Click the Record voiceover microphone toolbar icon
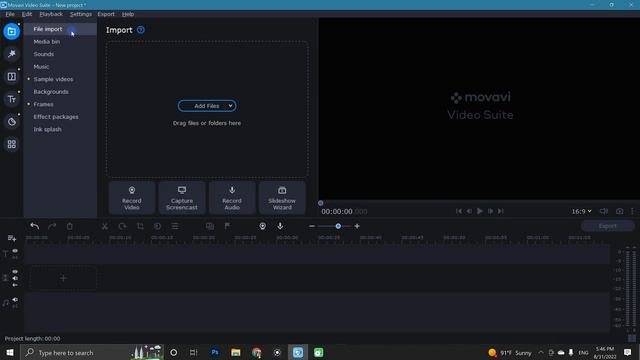Screen dimensions: 640x360 [280, 226]
